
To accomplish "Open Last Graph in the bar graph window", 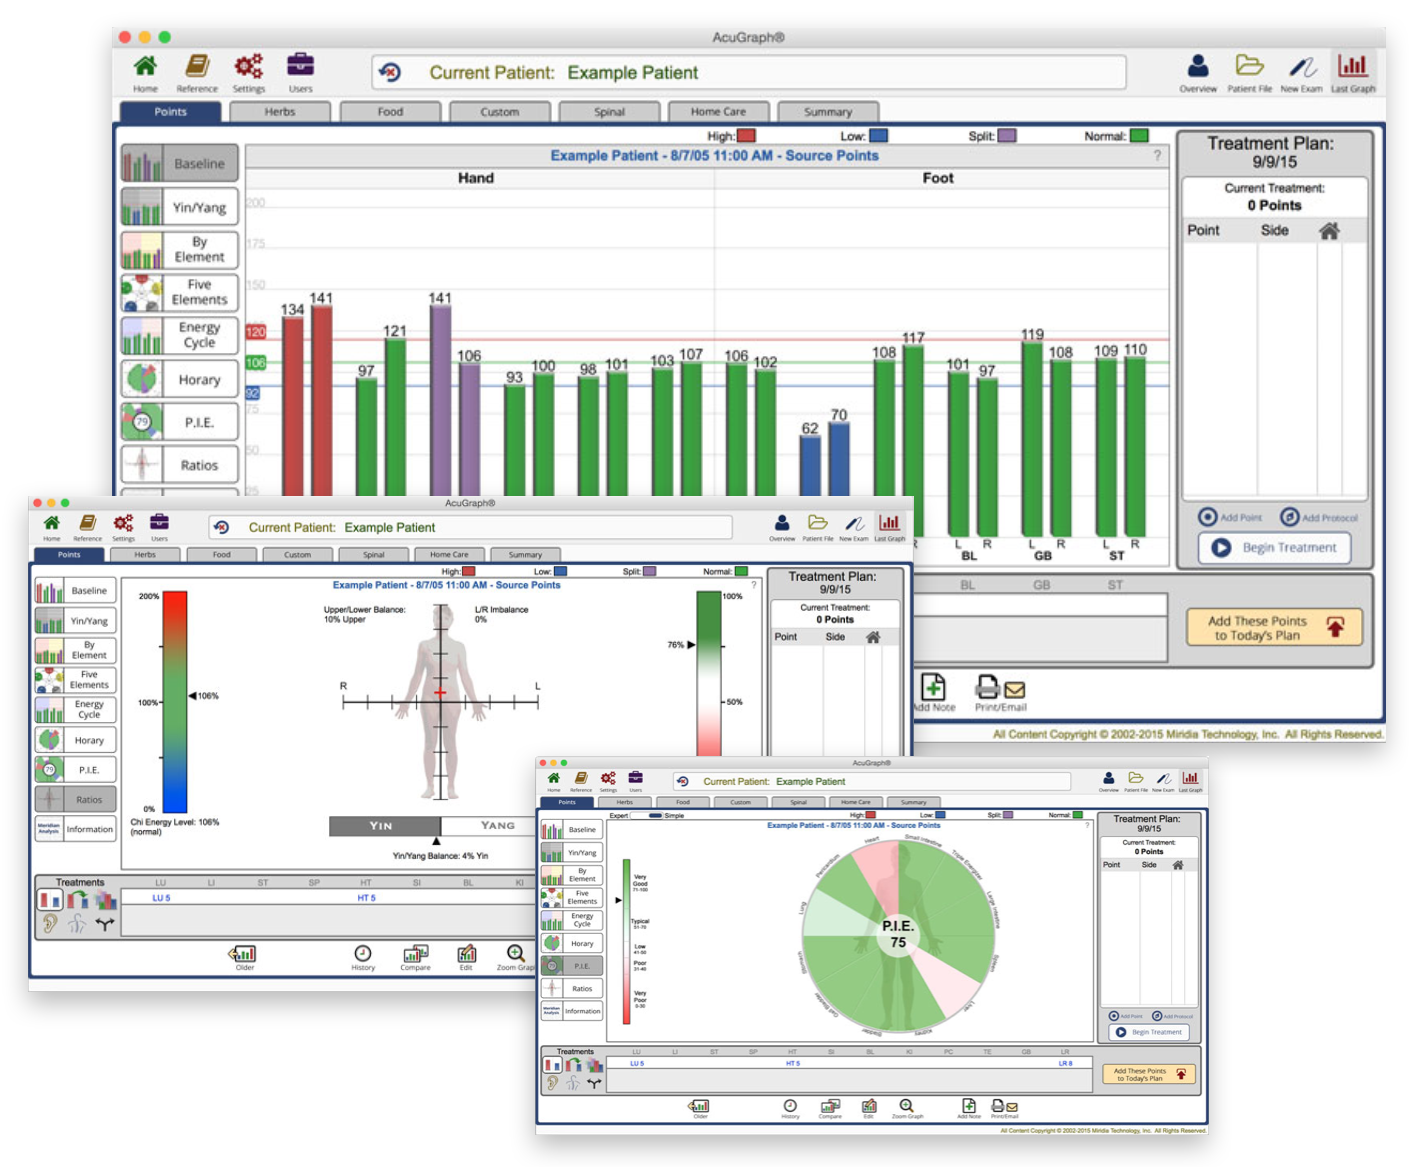I will coord(1352,68).
